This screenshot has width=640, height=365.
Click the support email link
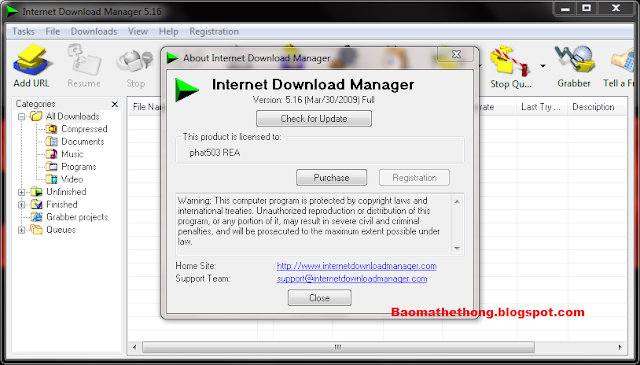(x=352, y=279)
